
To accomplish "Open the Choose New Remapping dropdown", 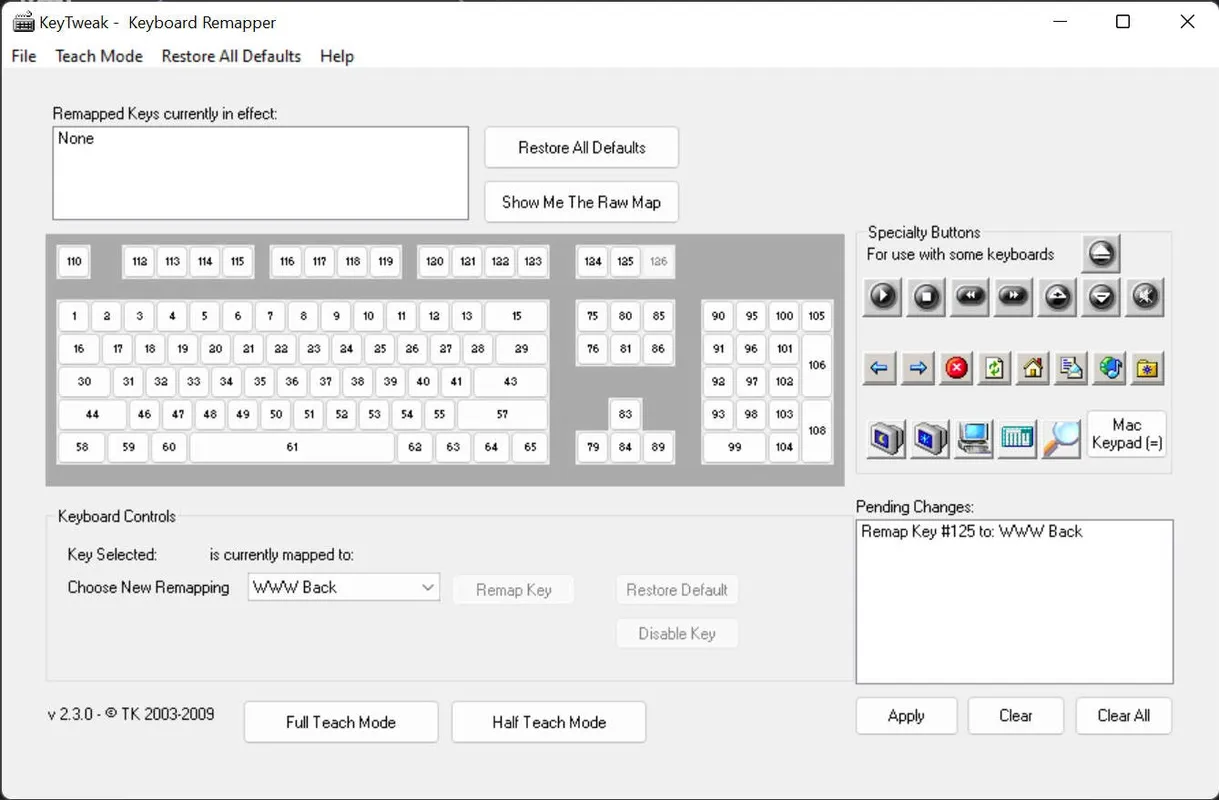I will click(344, 588).
